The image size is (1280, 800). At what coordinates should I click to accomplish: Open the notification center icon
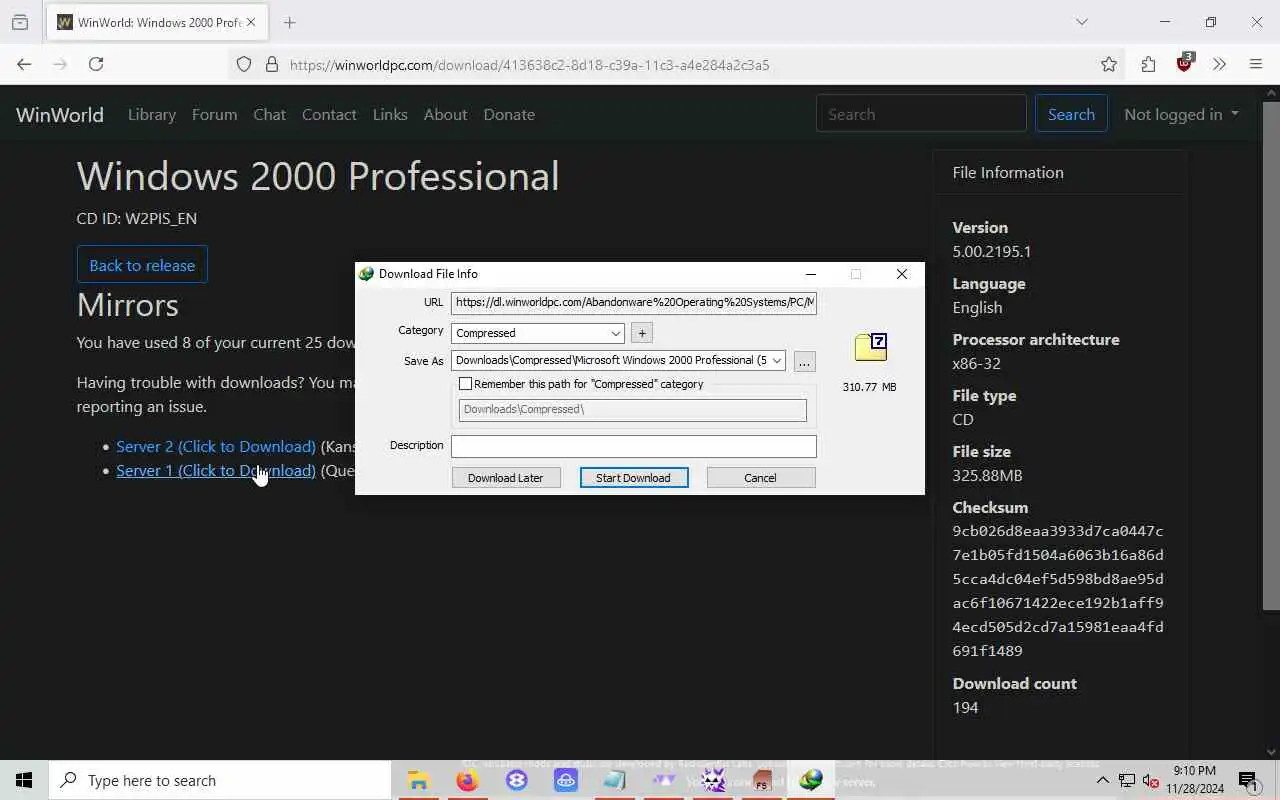(1248, 780)
